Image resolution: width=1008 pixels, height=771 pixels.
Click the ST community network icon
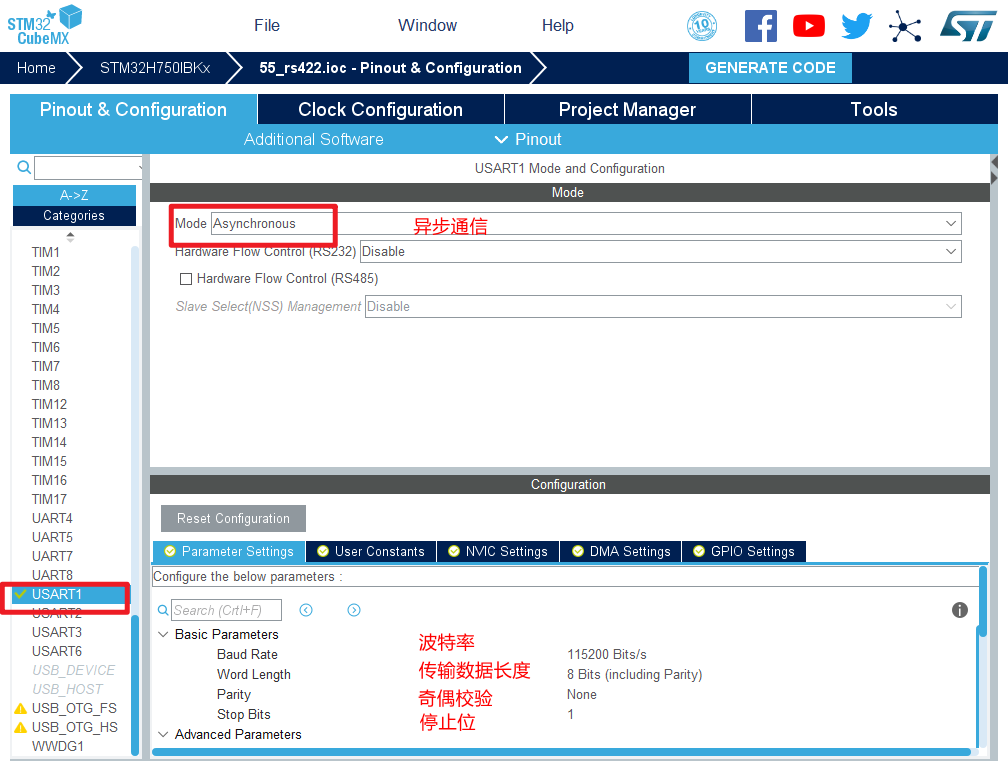tap(905, 26)
